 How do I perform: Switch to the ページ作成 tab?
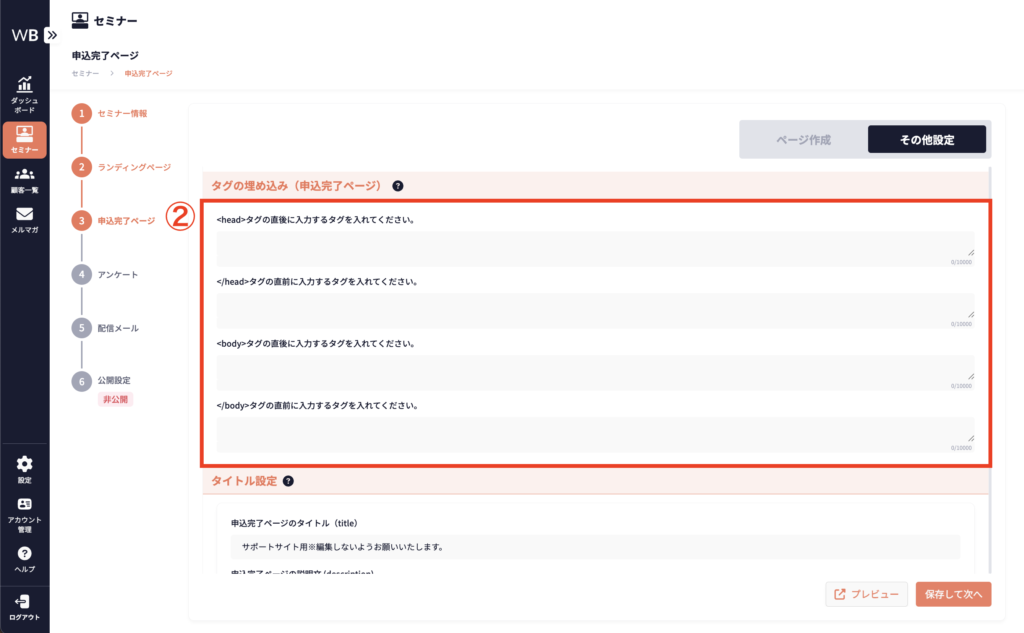pos(803,140)
